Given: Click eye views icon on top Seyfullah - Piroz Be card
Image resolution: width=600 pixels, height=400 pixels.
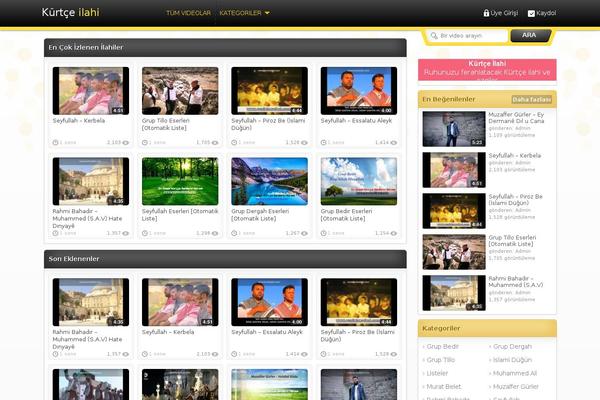Looking at the screenshot, I should [x=304, y=143].
